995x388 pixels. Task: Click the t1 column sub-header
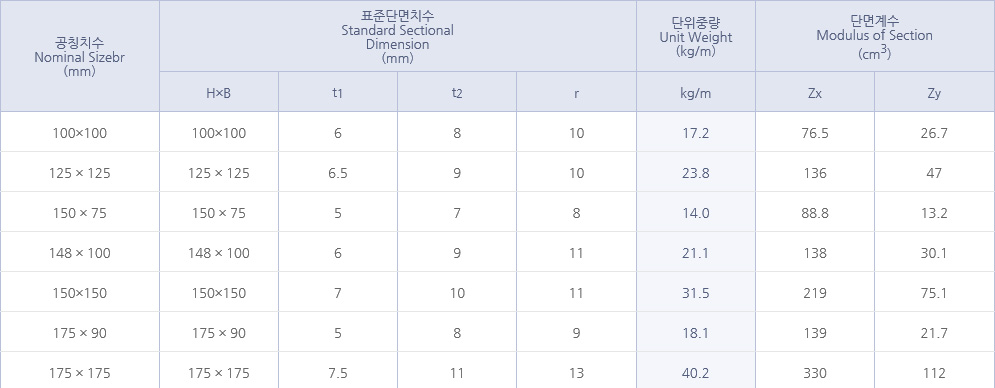pos(338,92)
